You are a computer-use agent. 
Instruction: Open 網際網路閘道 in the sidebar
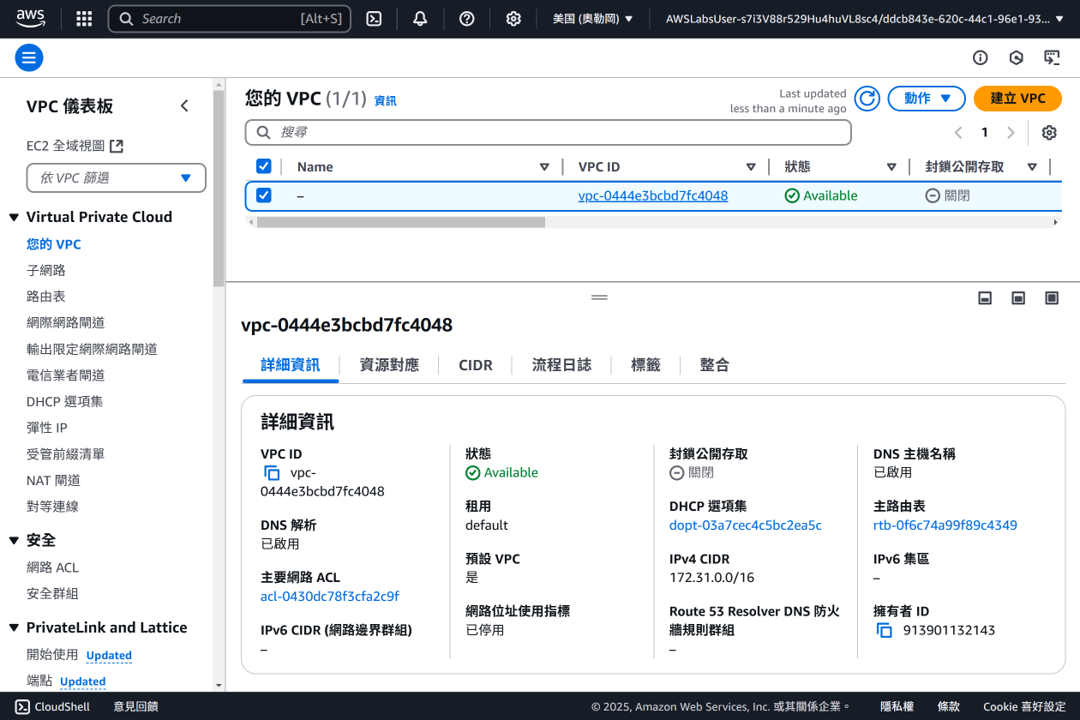(65, 323)
